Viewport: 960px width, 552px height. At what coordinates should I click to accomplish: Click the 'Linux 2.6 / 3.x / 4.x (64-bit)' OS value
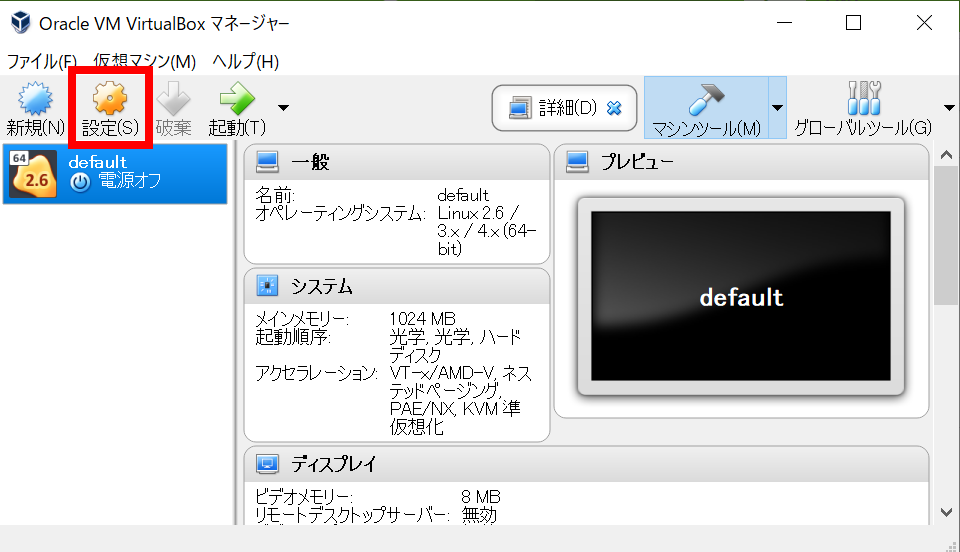pyautogui.click(x=487, y=231)
